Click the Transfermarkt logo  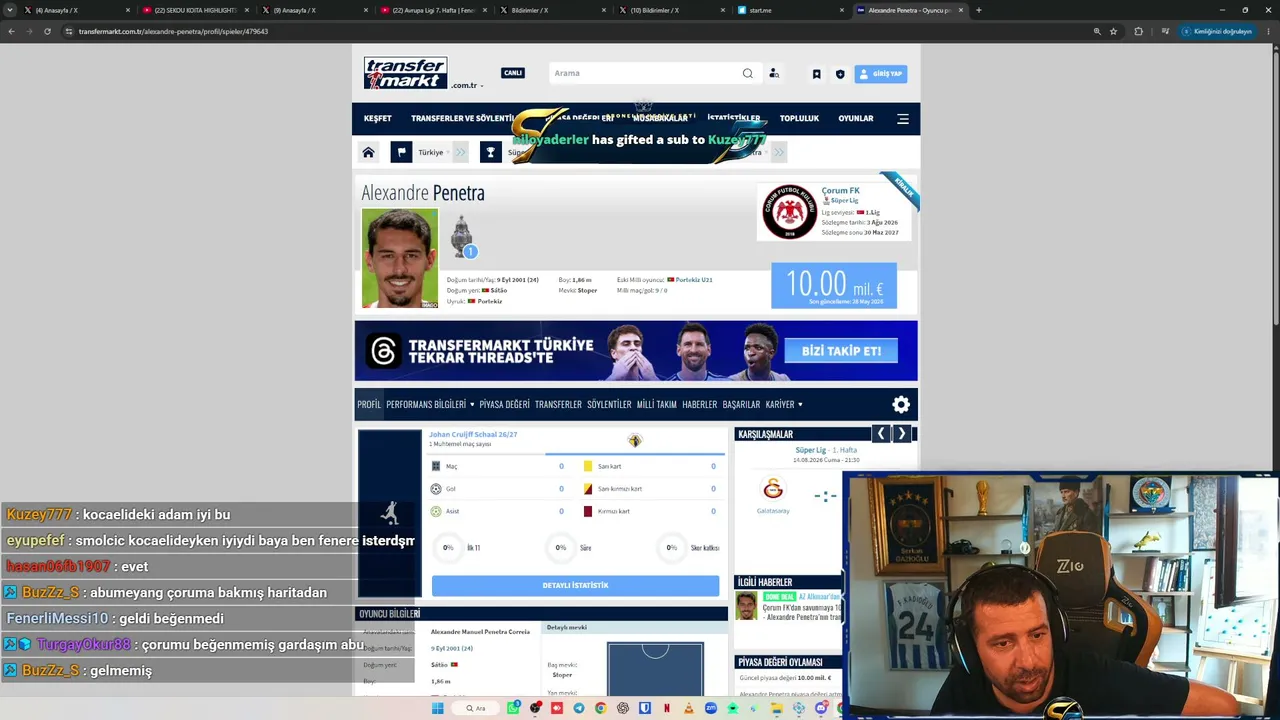coord(405,73)
